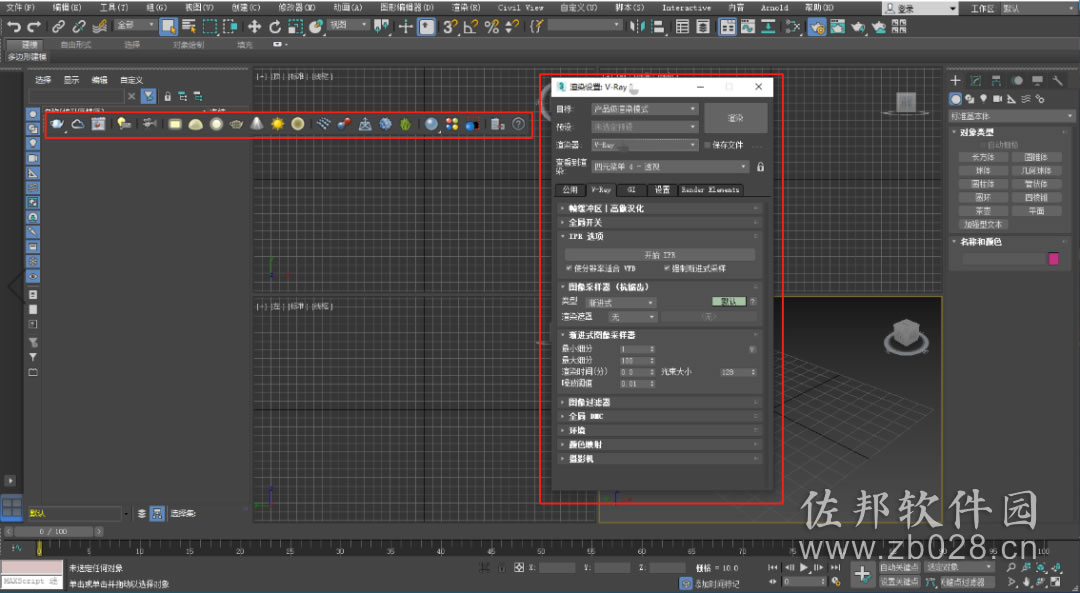Create a Sphere primitive button

[x=983, y=171]
